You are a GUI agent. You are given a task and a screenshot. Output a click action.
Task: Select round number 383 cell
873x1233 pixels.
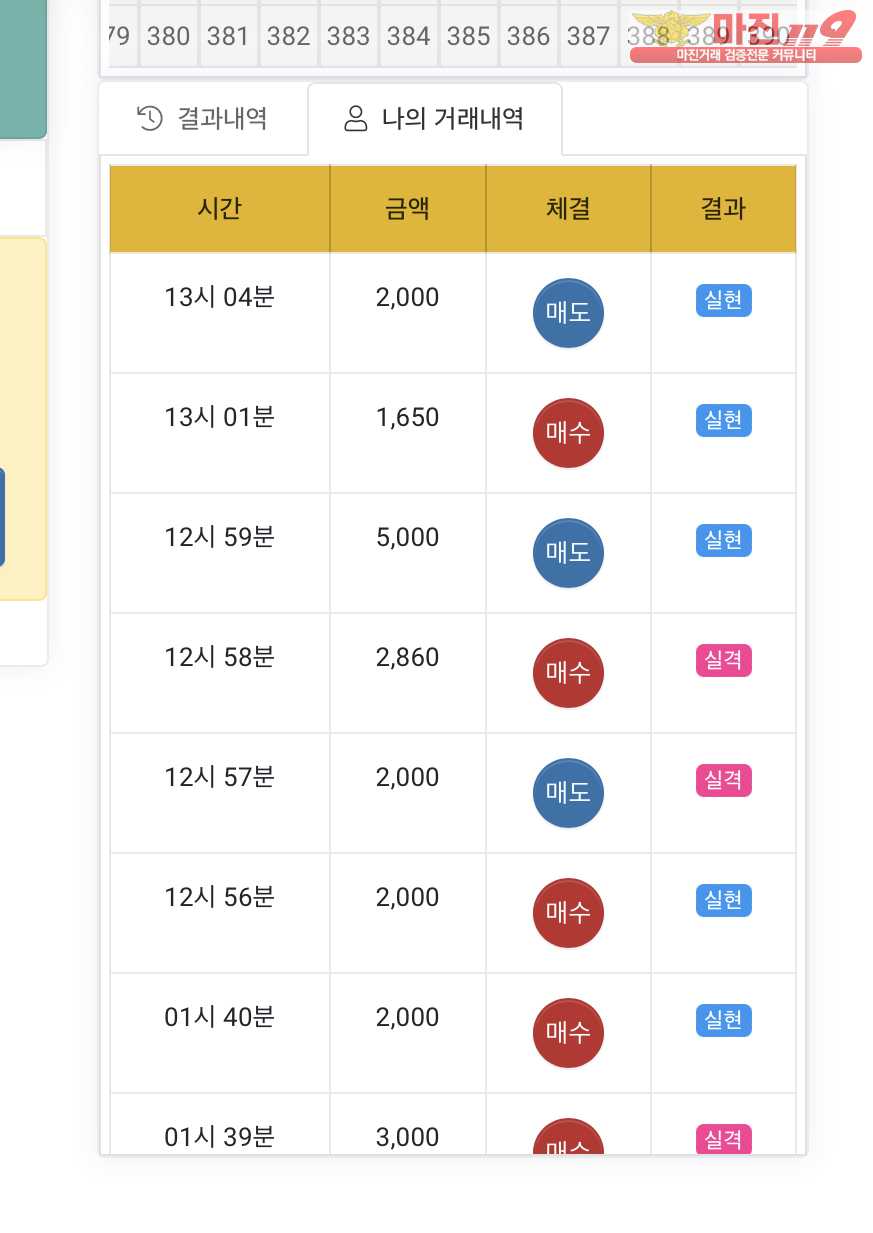pyautogui.click(x=348, y=37)
